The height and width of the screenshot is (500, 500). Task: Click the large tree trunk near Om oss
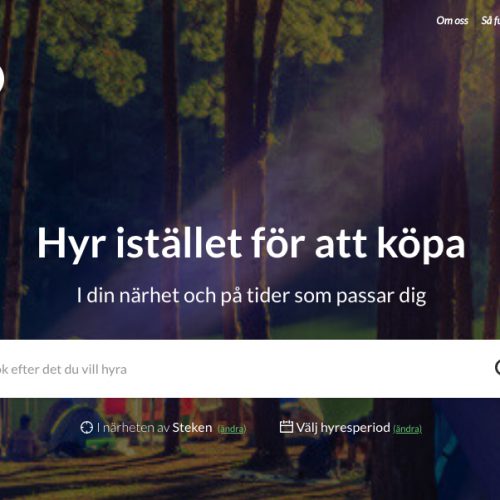click(423, 167)
